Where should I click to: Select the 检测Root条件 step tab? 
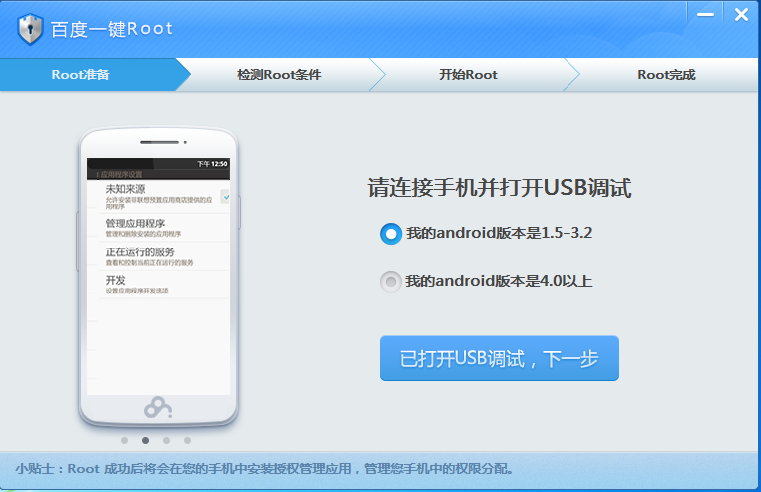click(x=279, y=75)
